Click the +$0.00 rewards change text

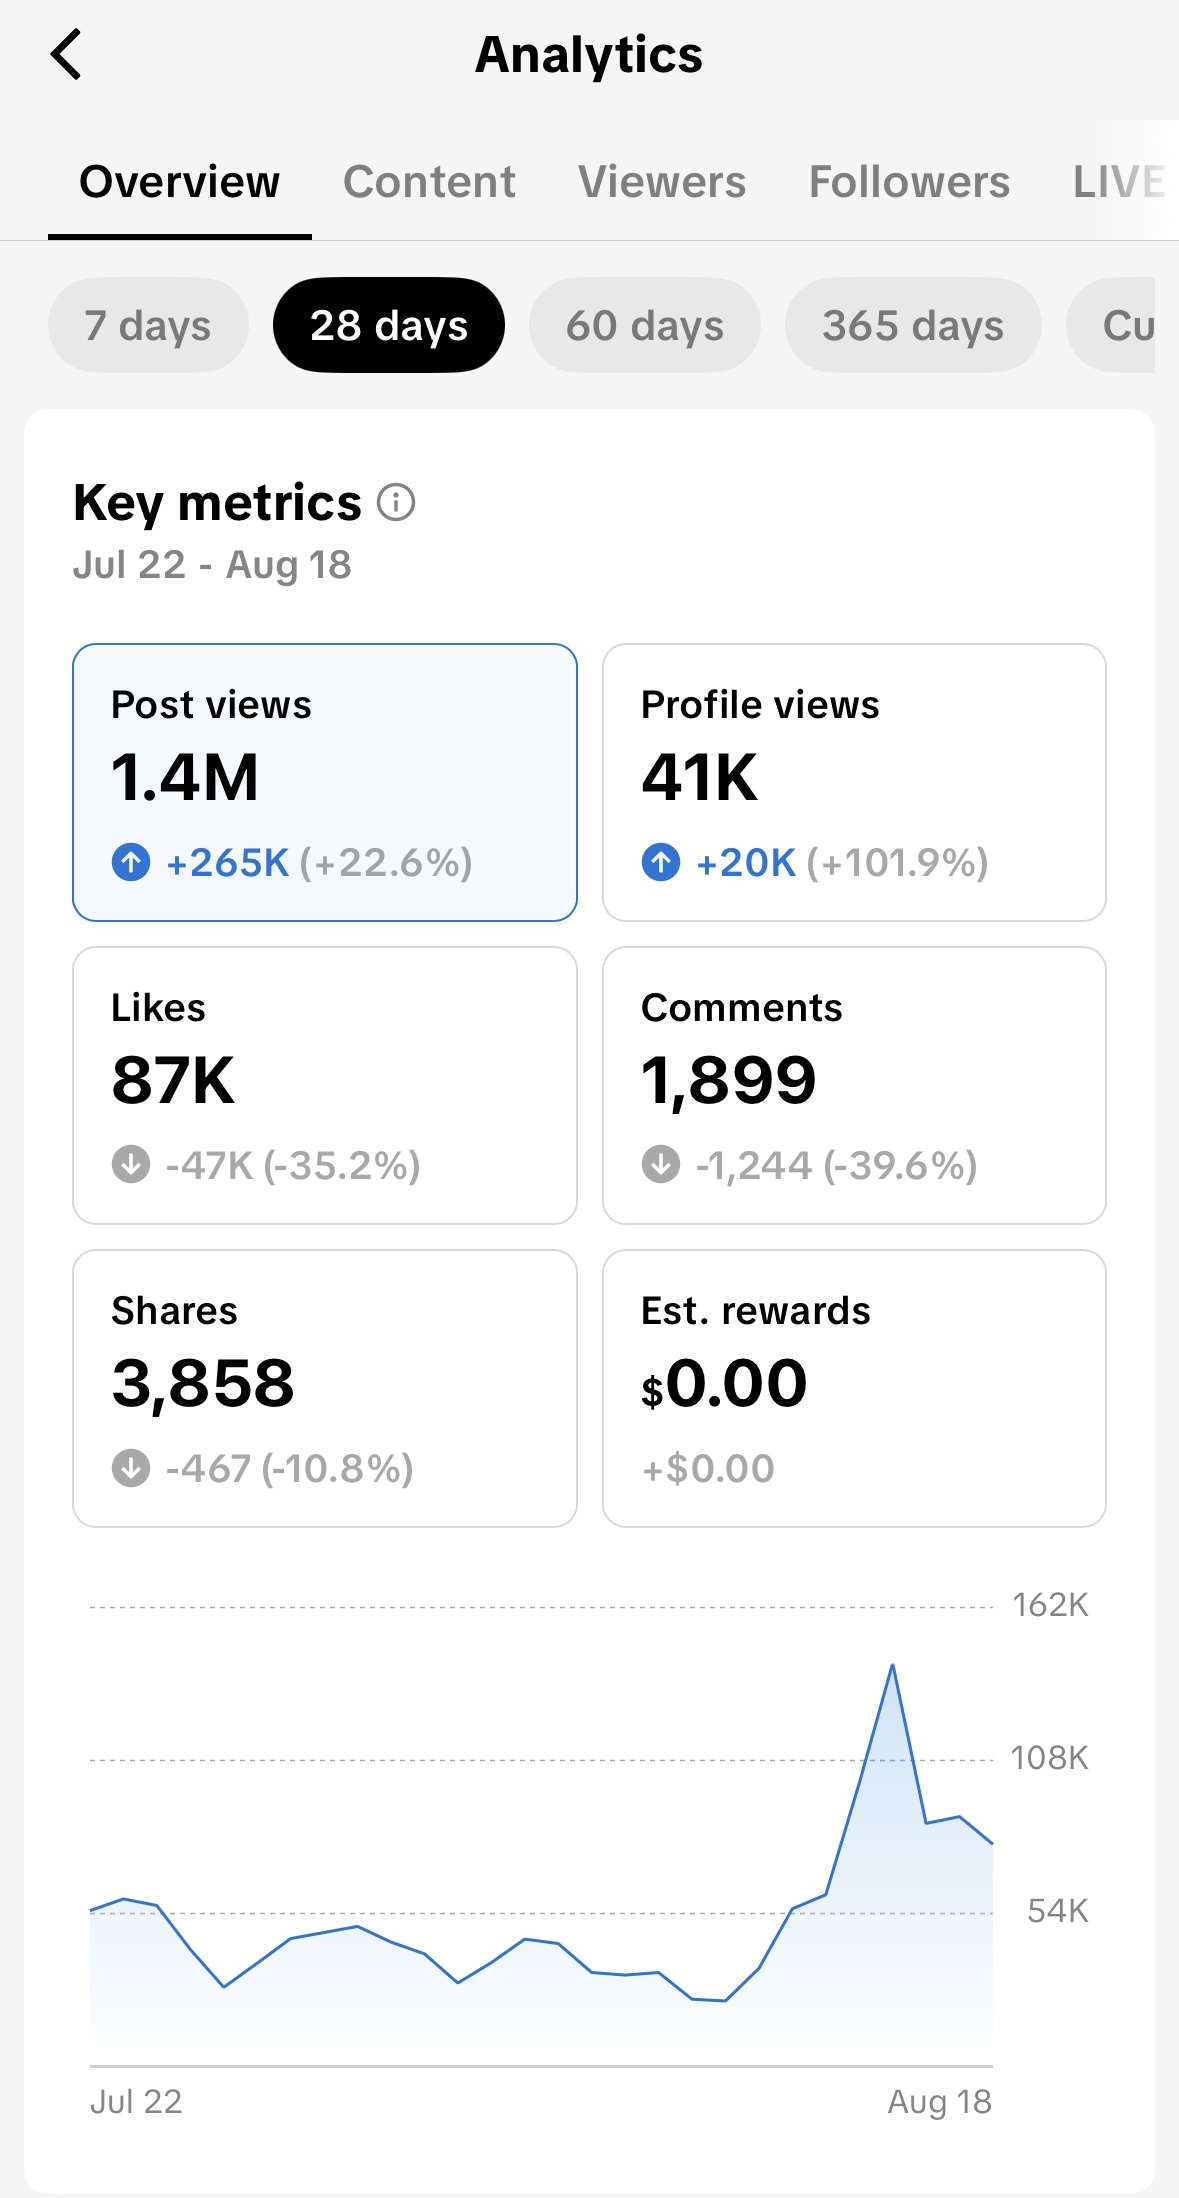[708, 1468]
